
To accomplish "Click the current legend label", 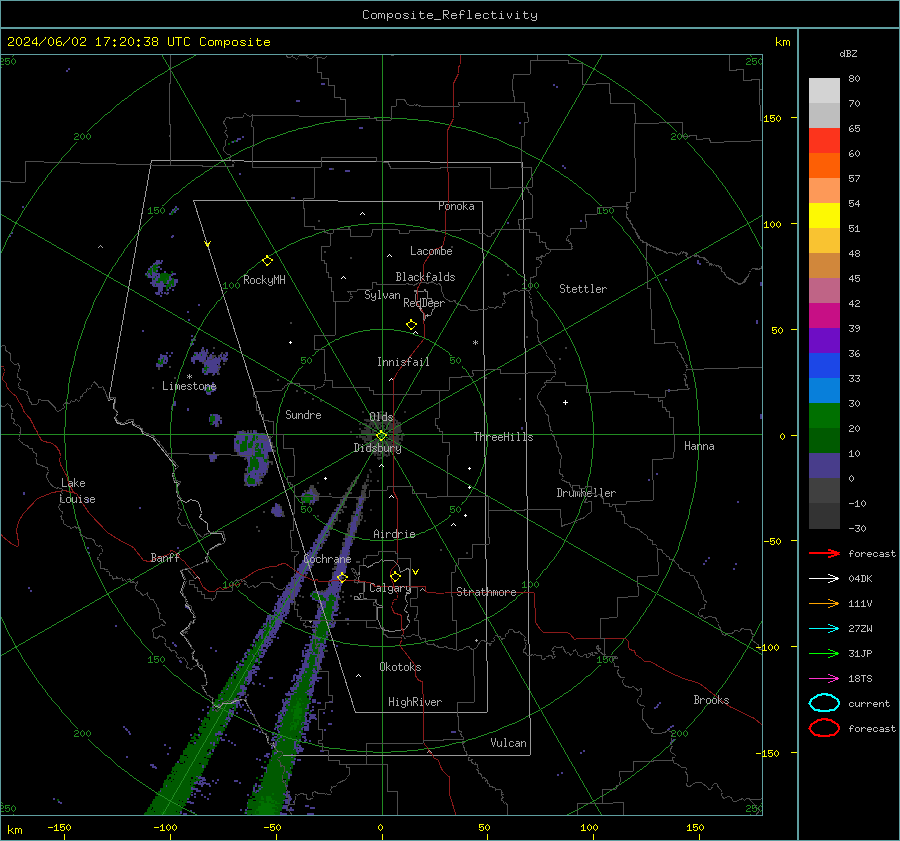I will click(x=869, y=703).
